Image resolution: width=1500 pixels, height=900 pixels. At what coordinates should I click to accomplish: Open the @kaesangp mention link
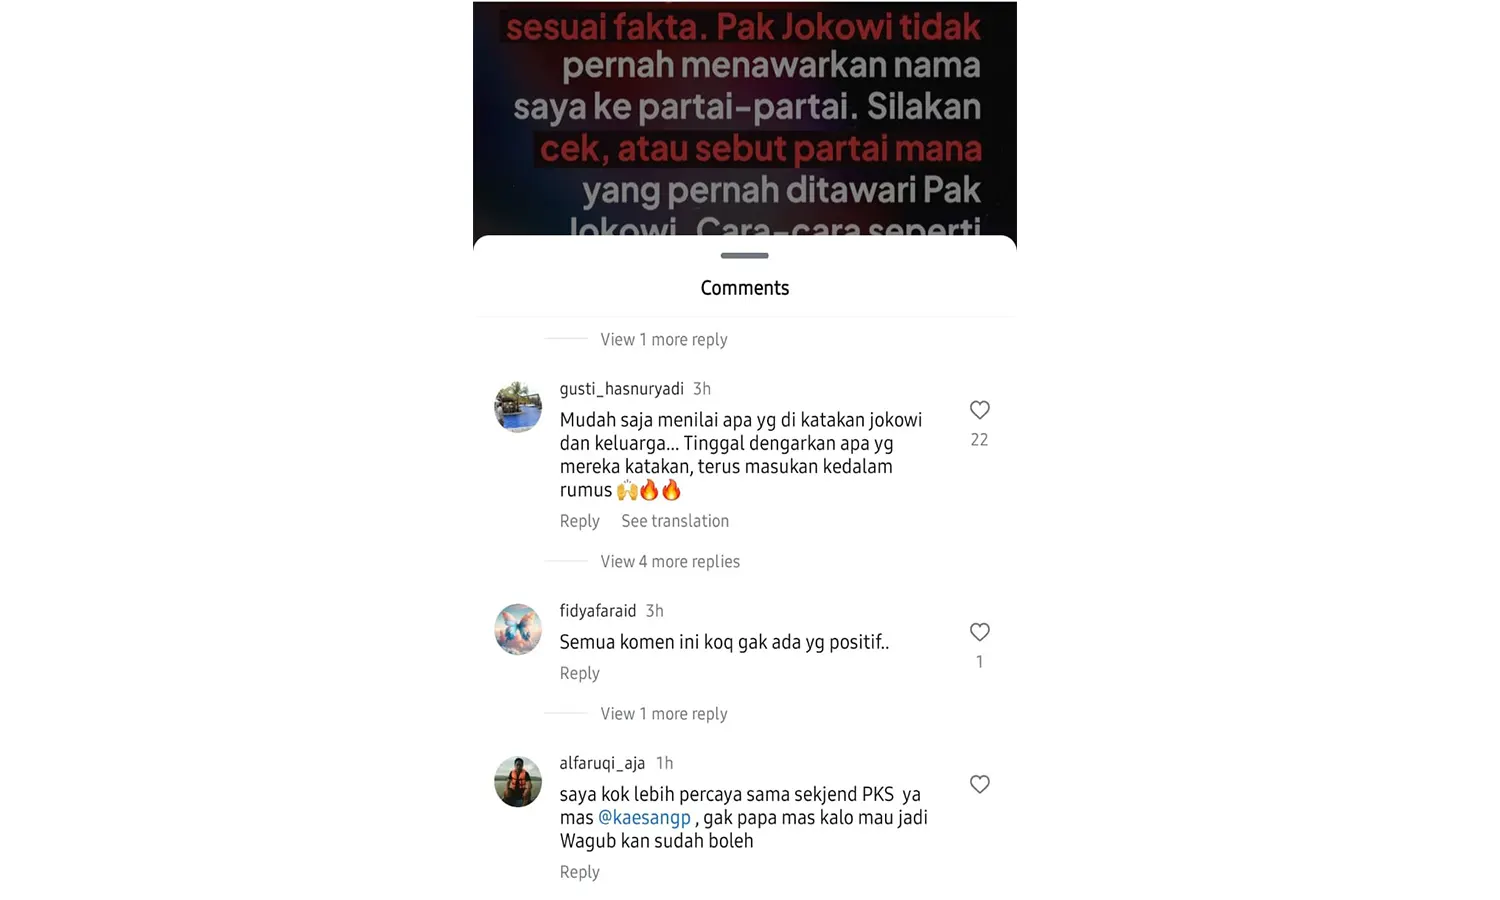tap(644, 818)
